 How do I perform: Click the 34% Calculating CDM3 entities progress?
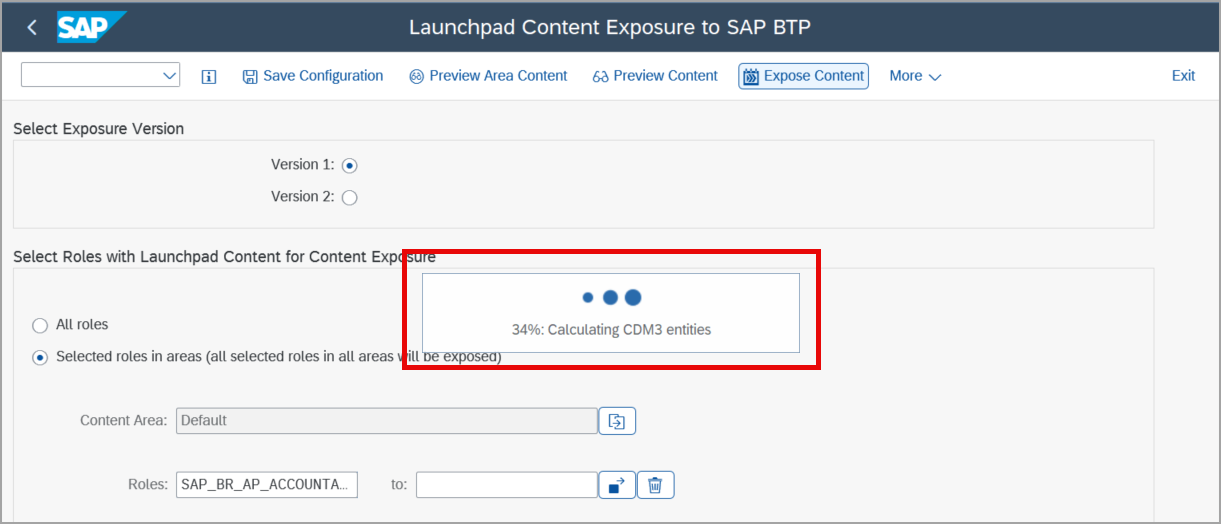611,312
